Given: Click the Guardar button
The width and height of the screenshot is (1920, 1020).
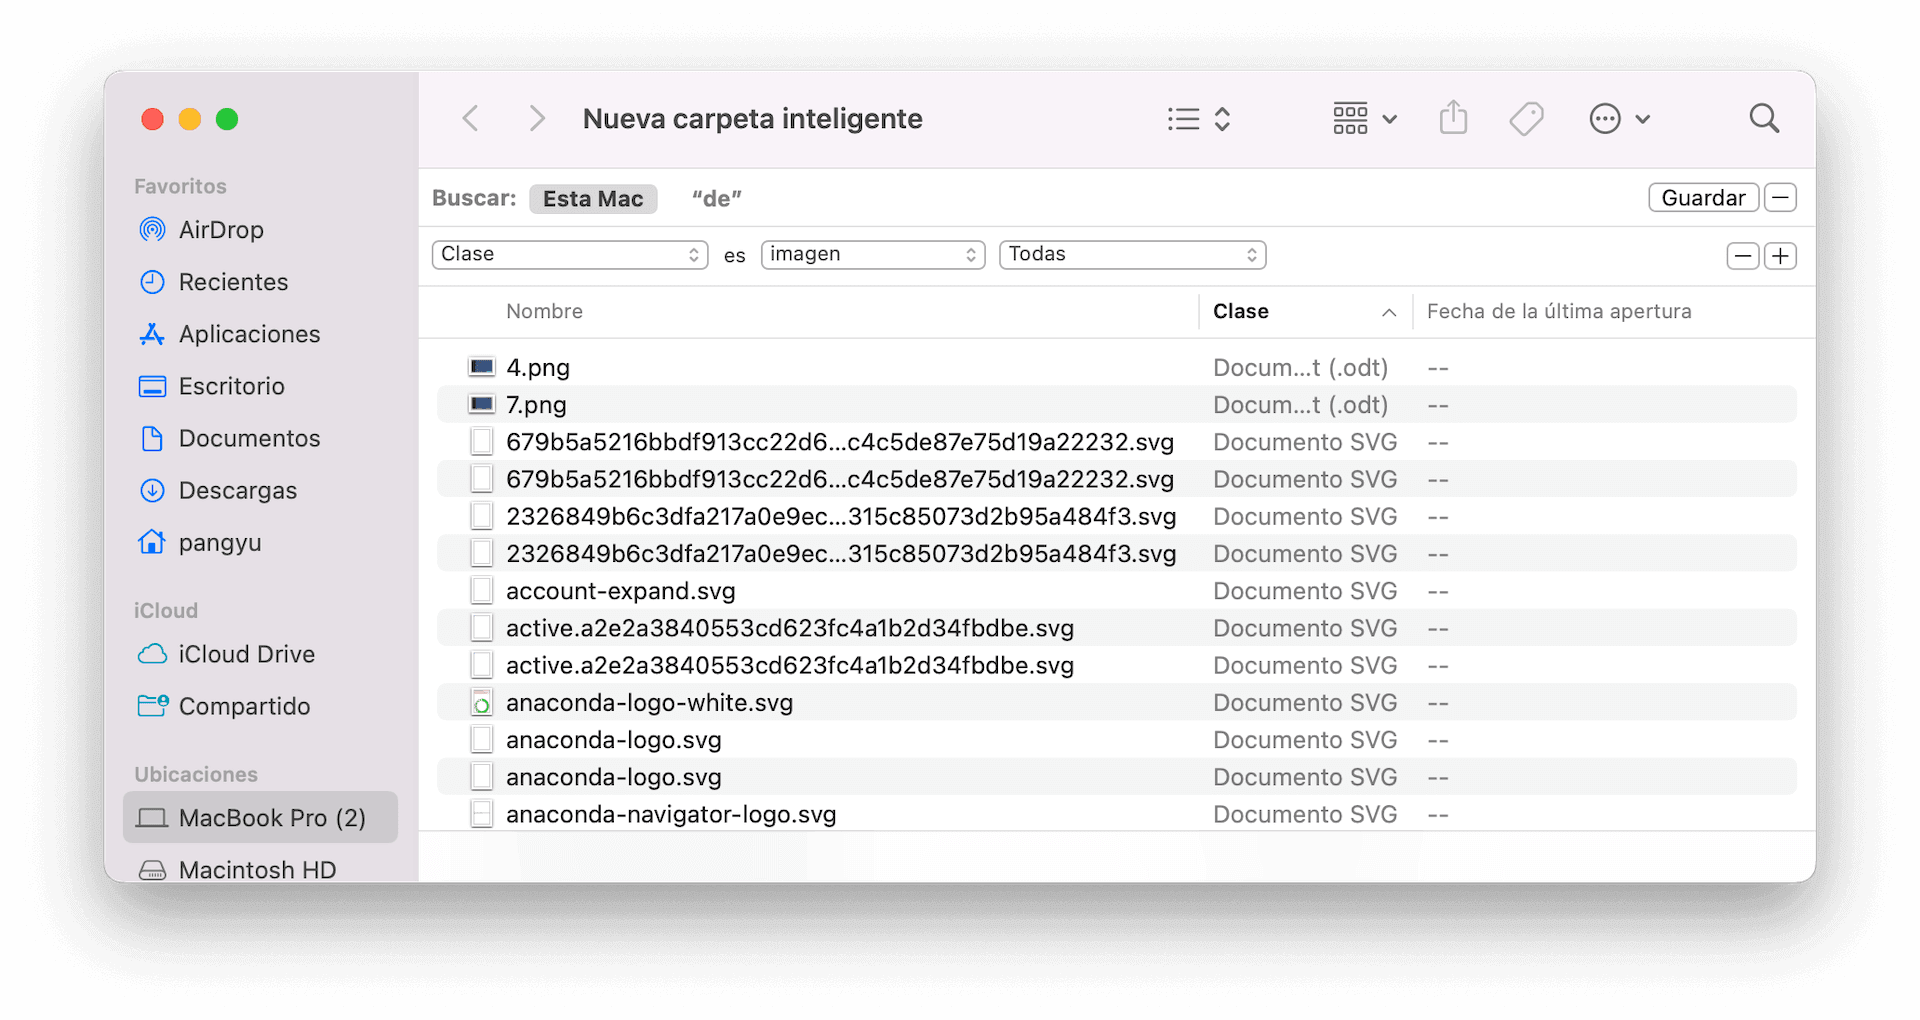Looking at the screenshot, I should click(x=1703, y=198).
